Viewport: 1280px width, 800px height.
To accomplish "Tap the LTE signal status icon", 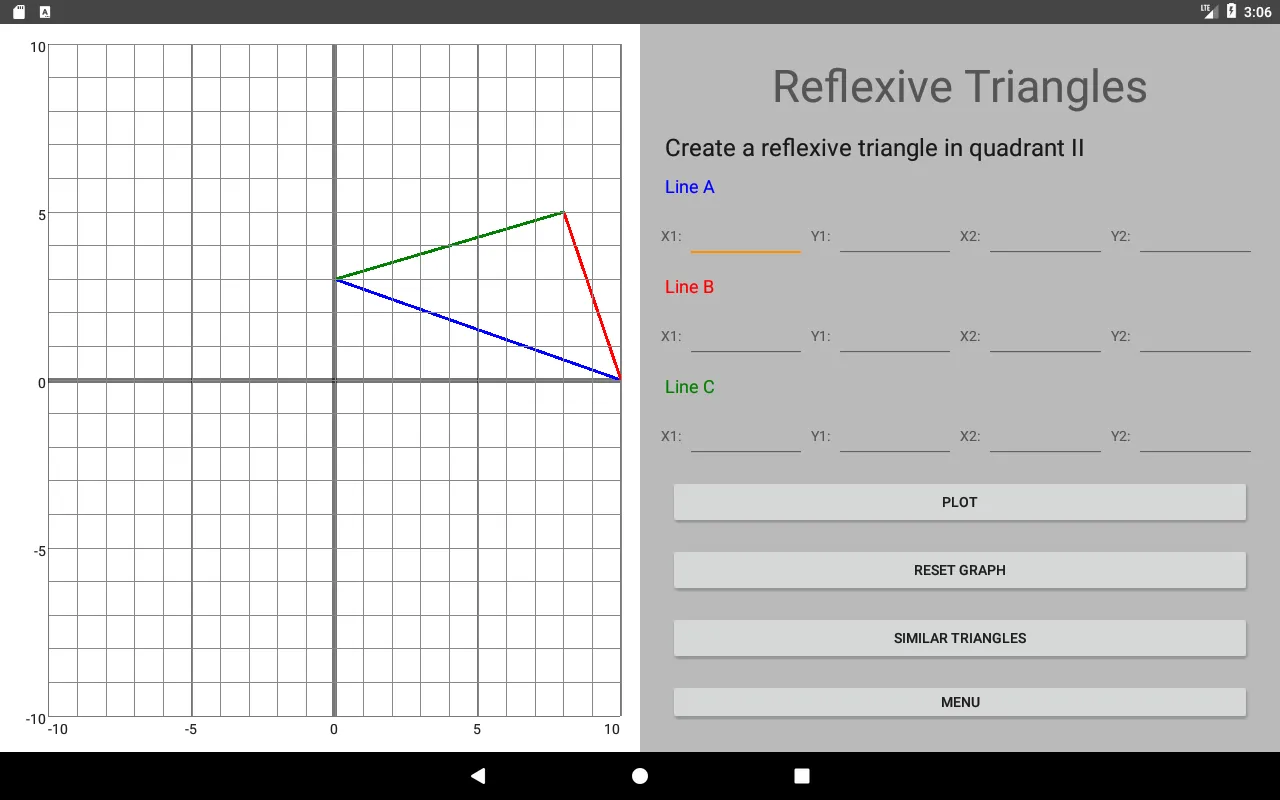I will click(1208, 11).
